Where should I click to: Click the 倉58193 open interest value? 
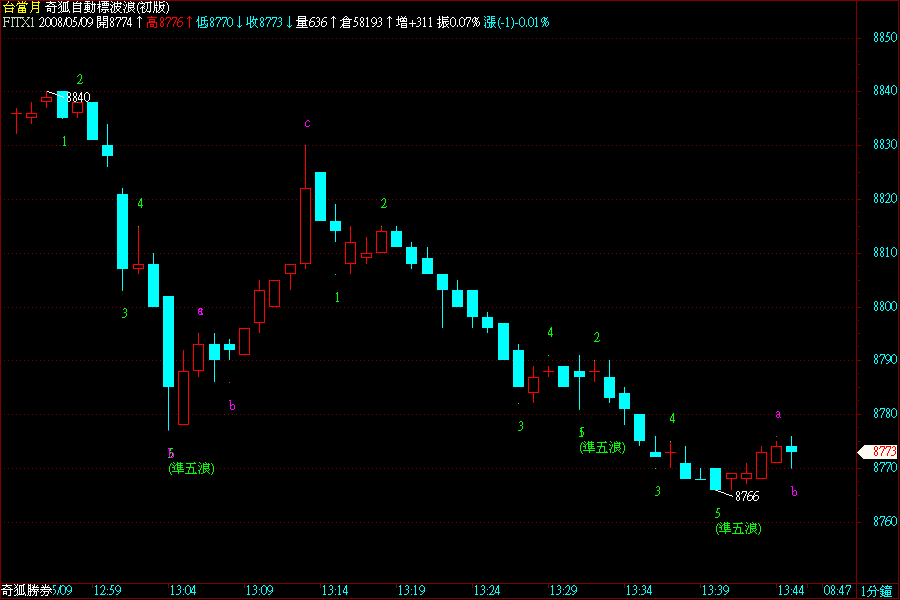tap(361, 22)
